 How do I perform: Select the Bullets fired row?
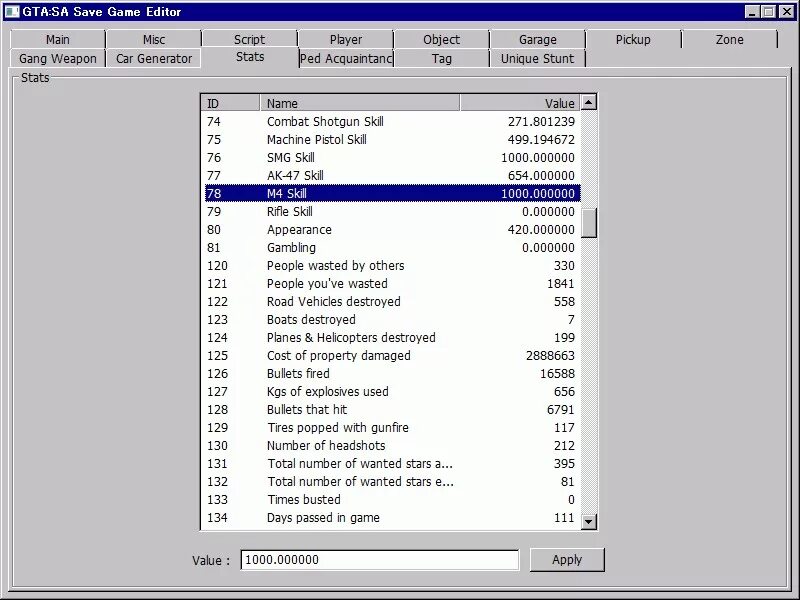pyautogui.click(x=391, y=373)
